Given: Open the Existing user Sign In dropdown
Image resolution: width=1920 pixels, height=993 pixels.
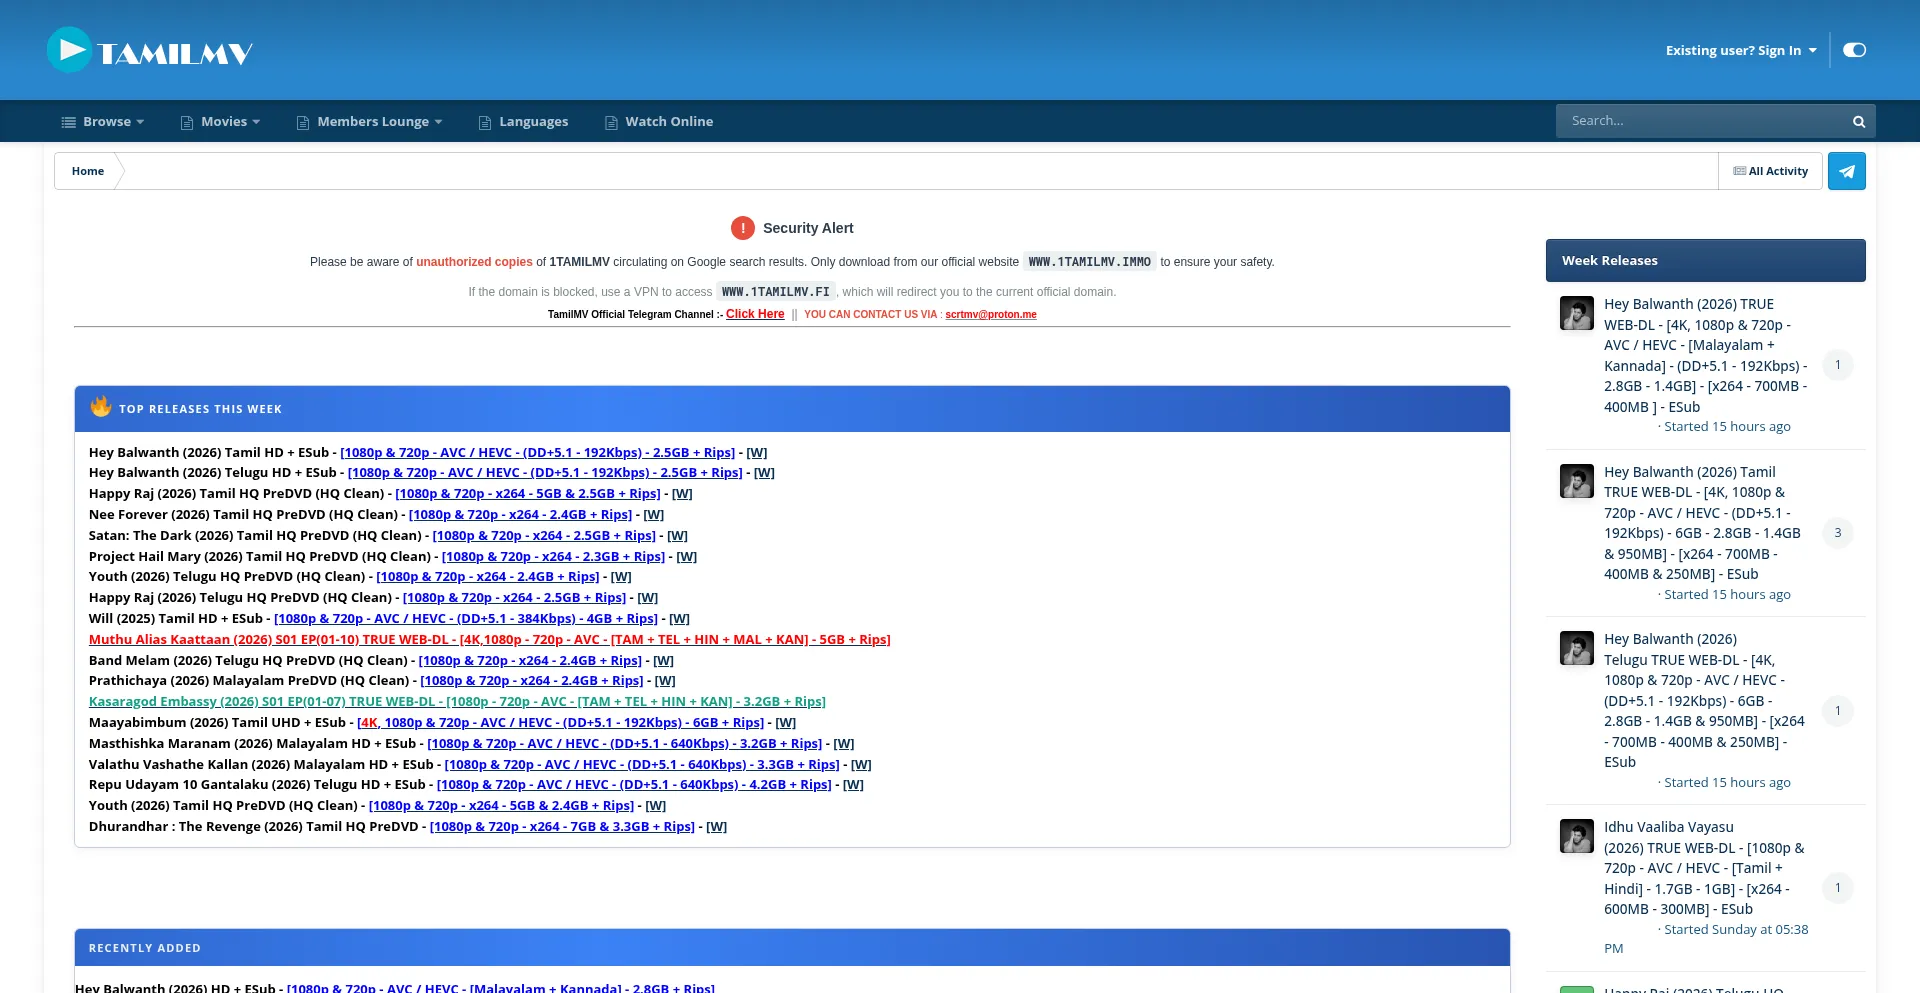Looking at the screenshot, I should (1741, 50).
